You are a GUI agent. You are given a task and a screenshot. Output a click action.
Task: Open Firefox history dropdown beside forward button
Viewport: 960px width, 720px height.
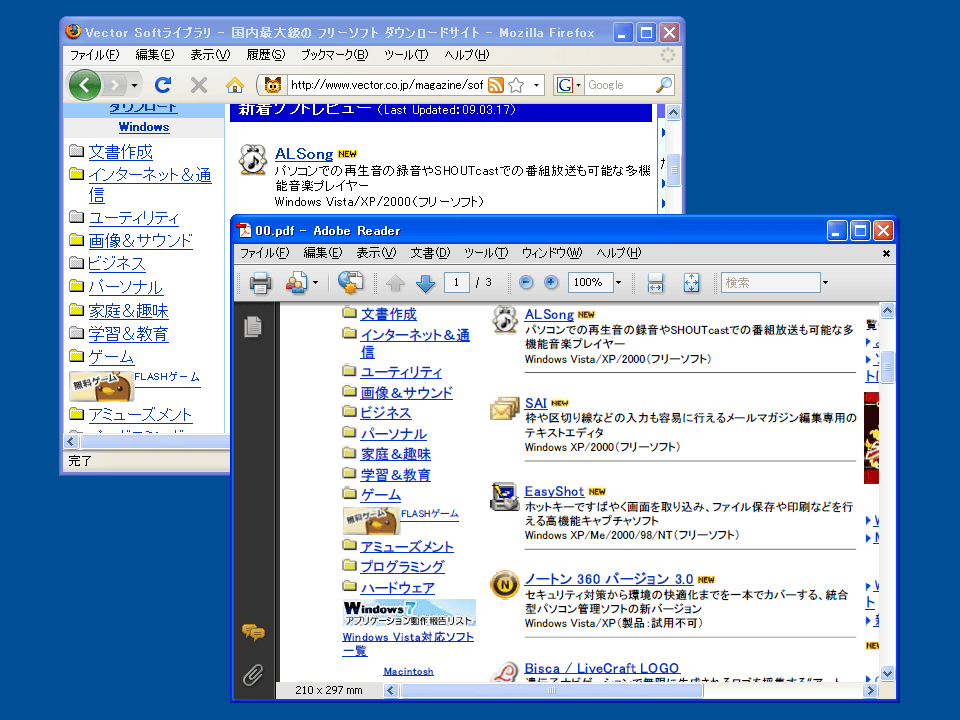point(134,85)
